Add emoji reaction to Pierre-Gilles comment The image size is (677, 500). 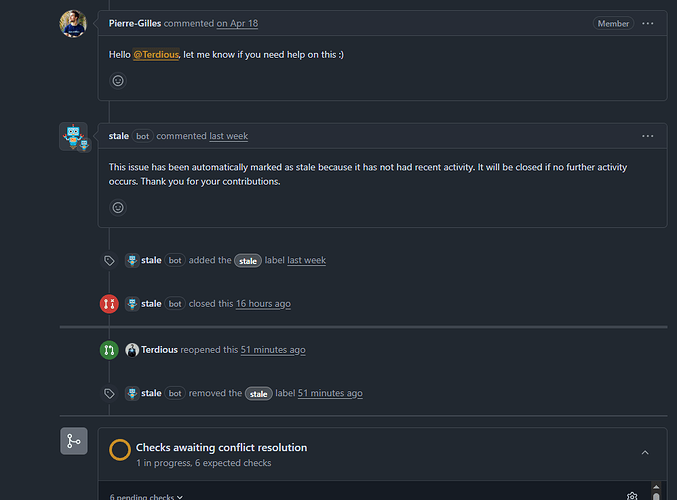click(118, 80)
